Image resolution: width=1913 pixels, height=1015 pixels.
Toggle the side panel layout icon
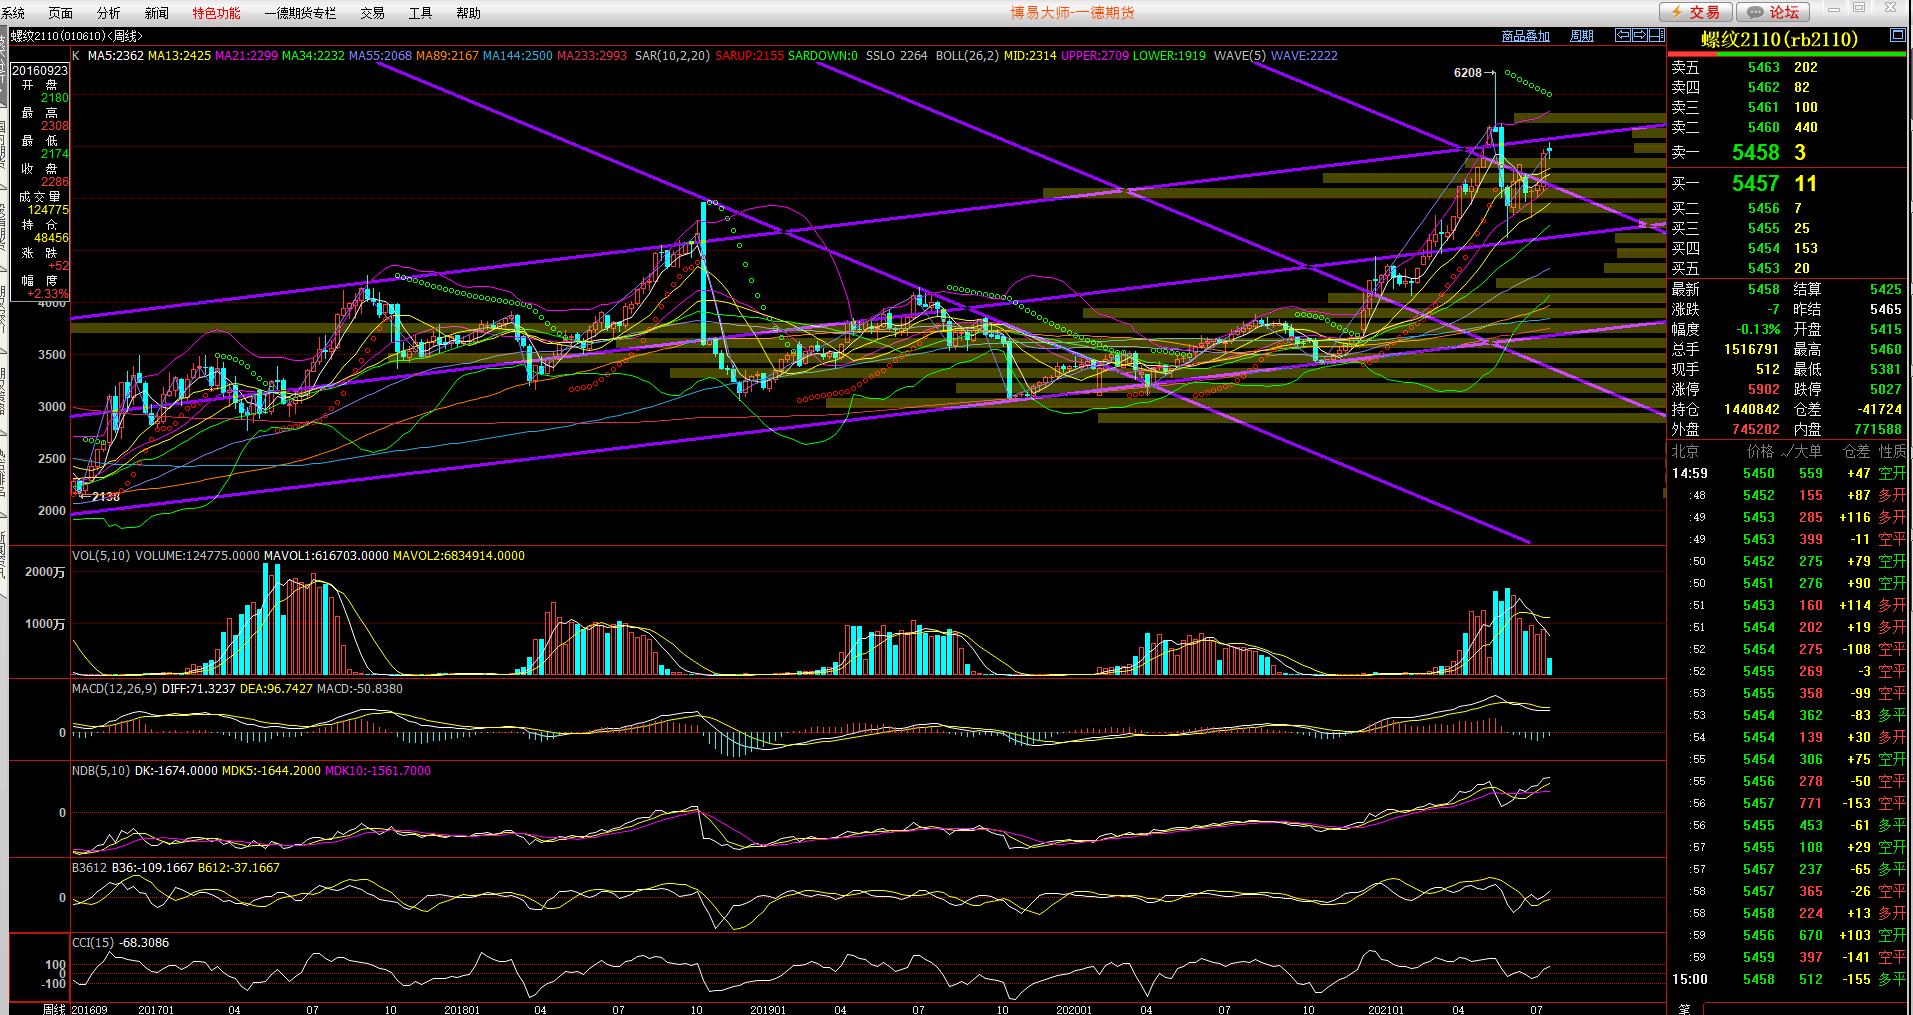pos(1656,35)
